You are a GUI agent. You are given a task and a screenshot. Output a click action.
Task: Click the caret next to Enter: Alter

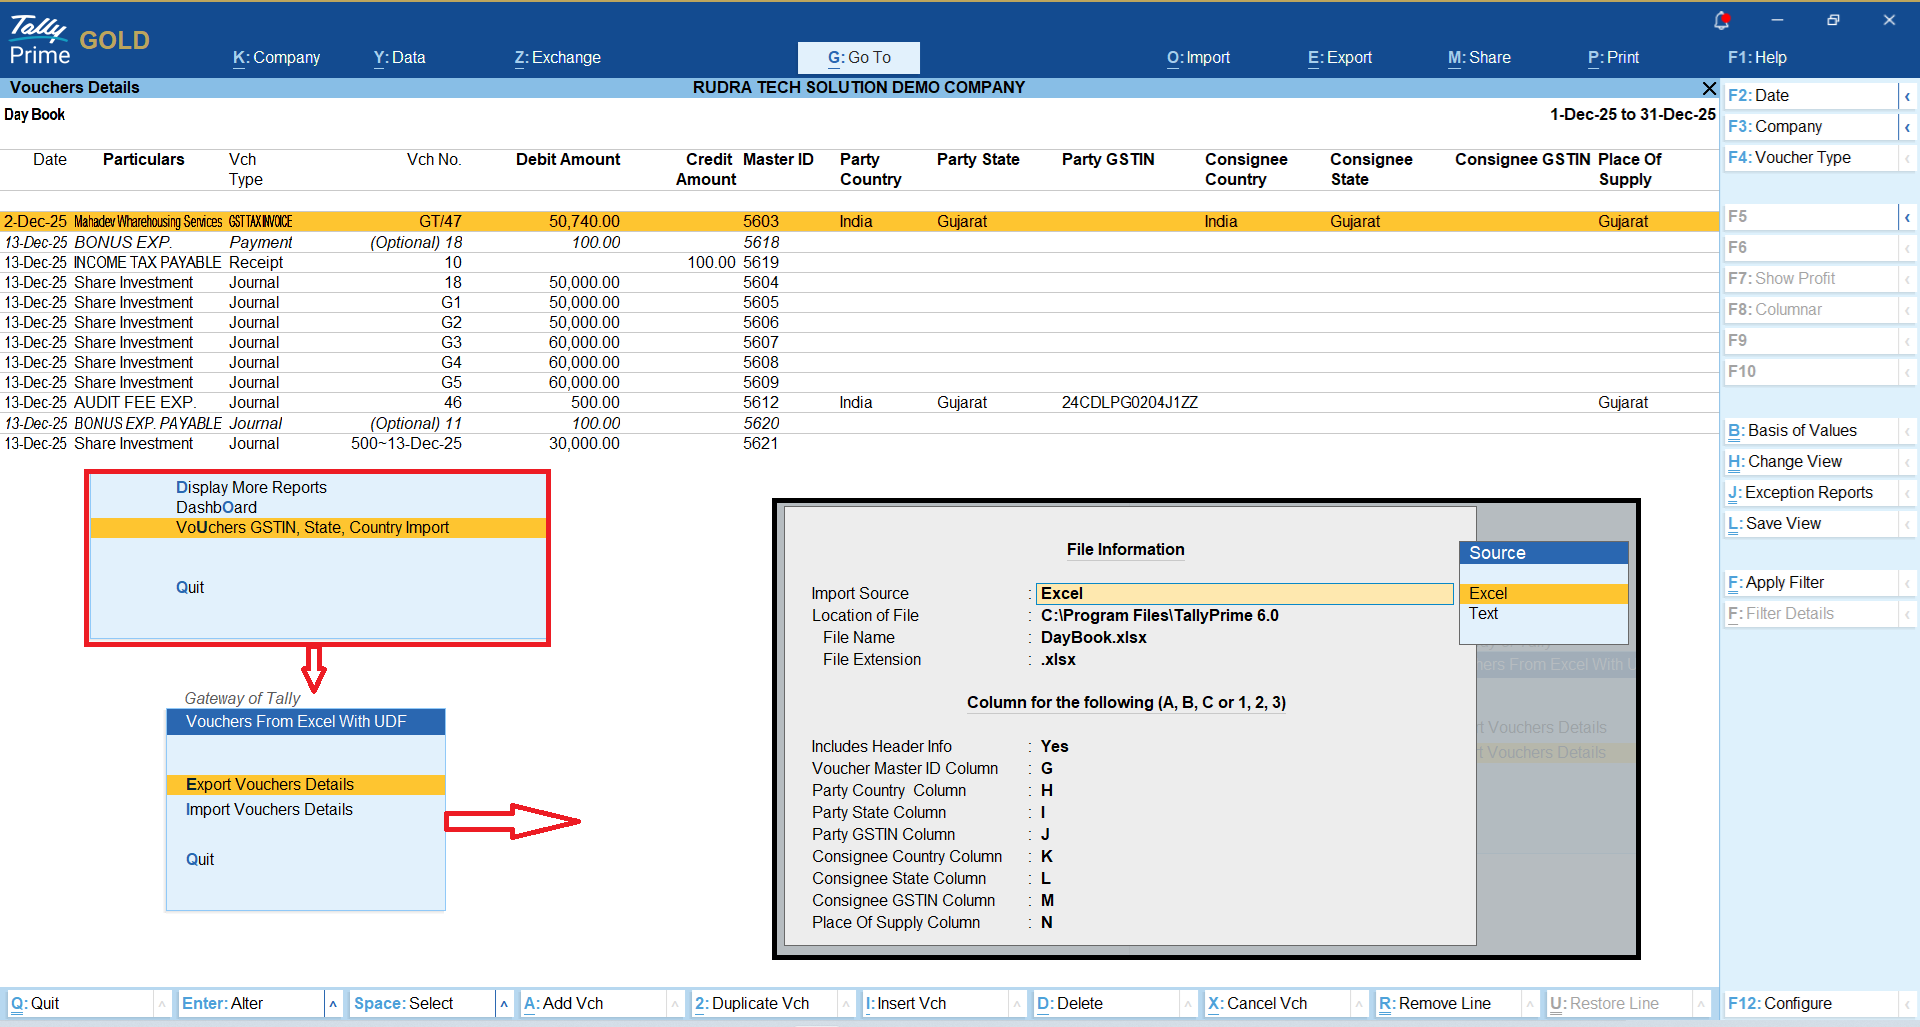333,1004
